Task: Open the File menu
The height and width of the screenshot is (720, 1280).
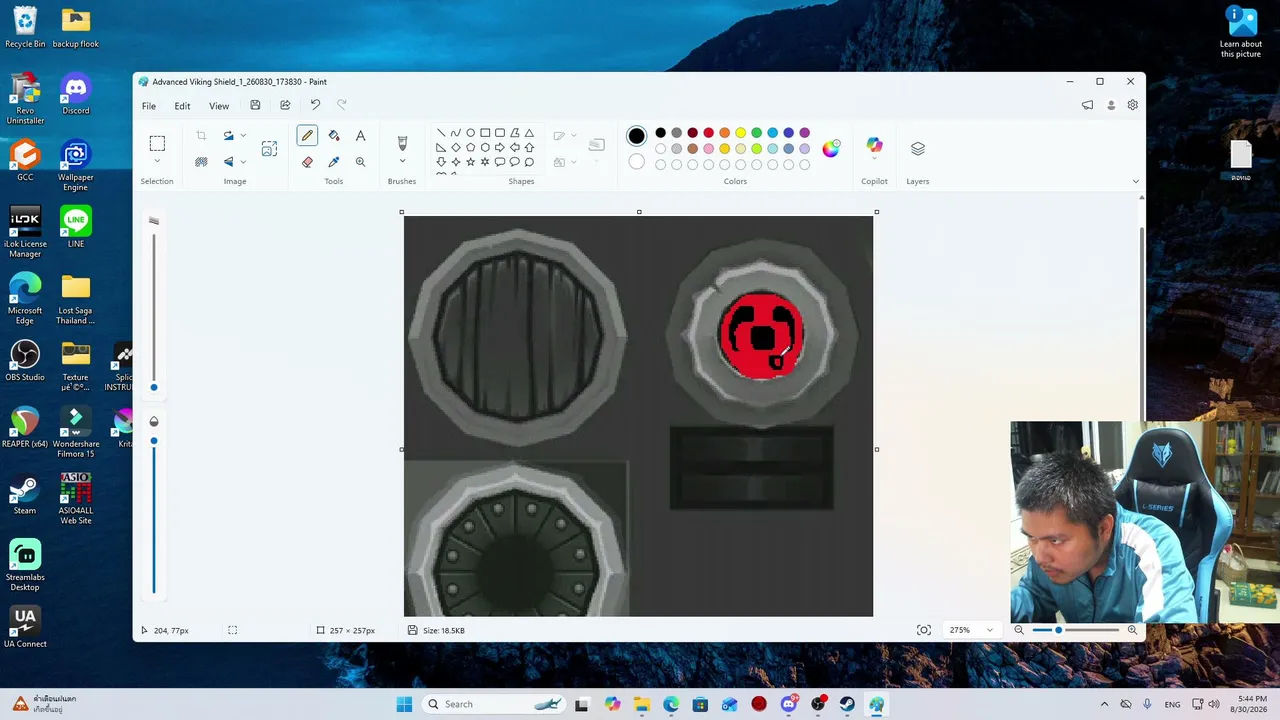Action: click(149, 106)
